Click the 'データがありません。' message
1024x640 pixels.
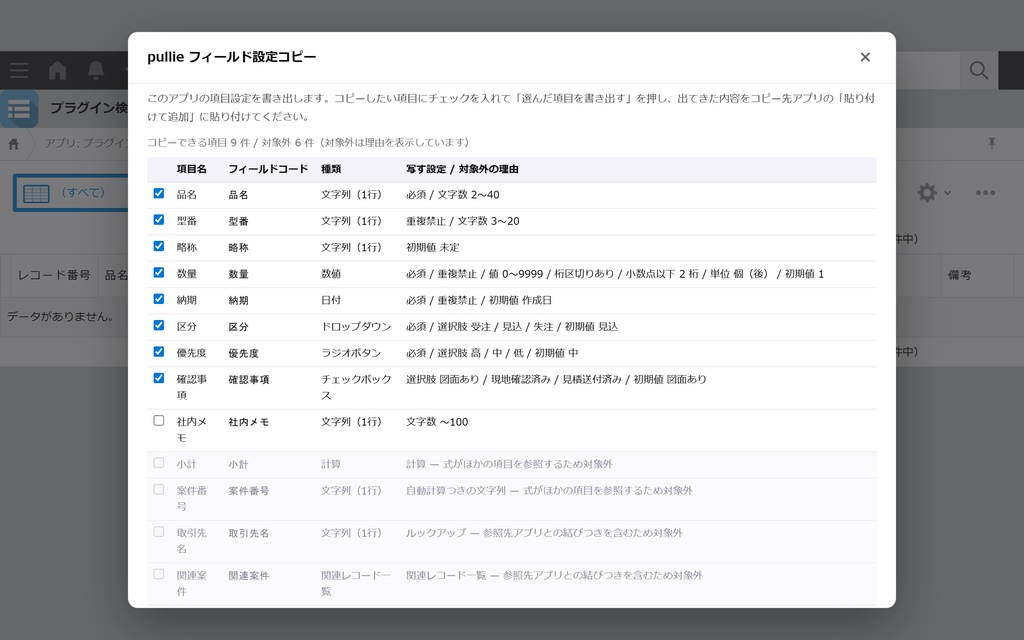point(61,317)
